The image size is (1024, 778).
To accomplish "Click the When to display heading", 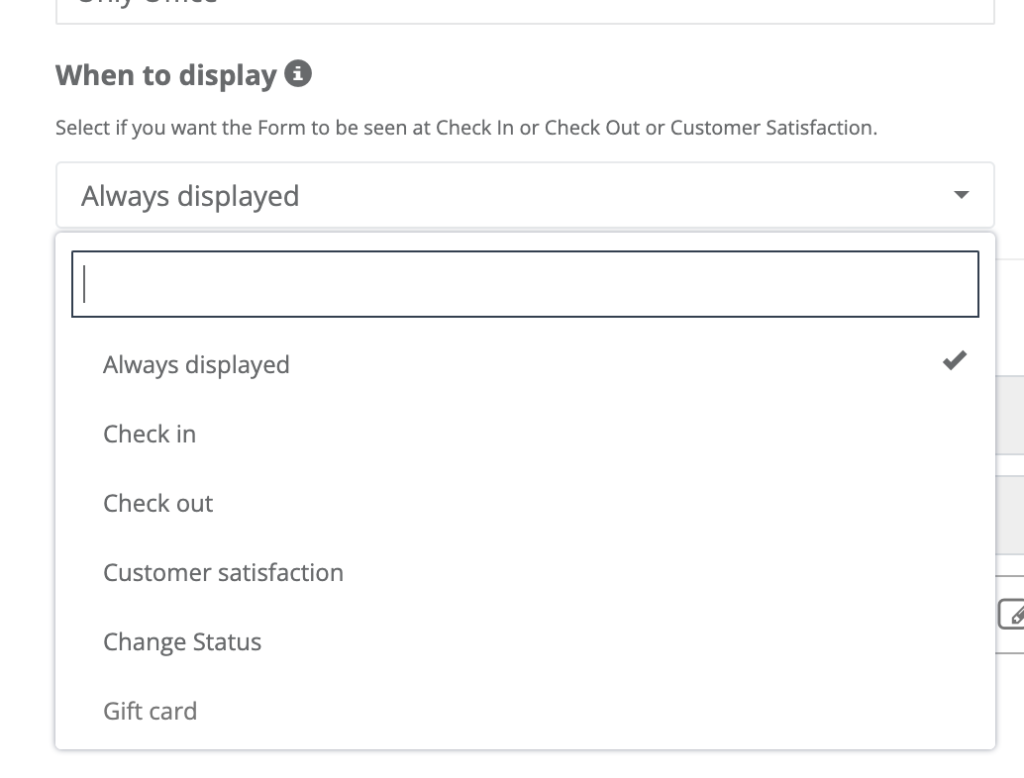I will tap(167, 75).
